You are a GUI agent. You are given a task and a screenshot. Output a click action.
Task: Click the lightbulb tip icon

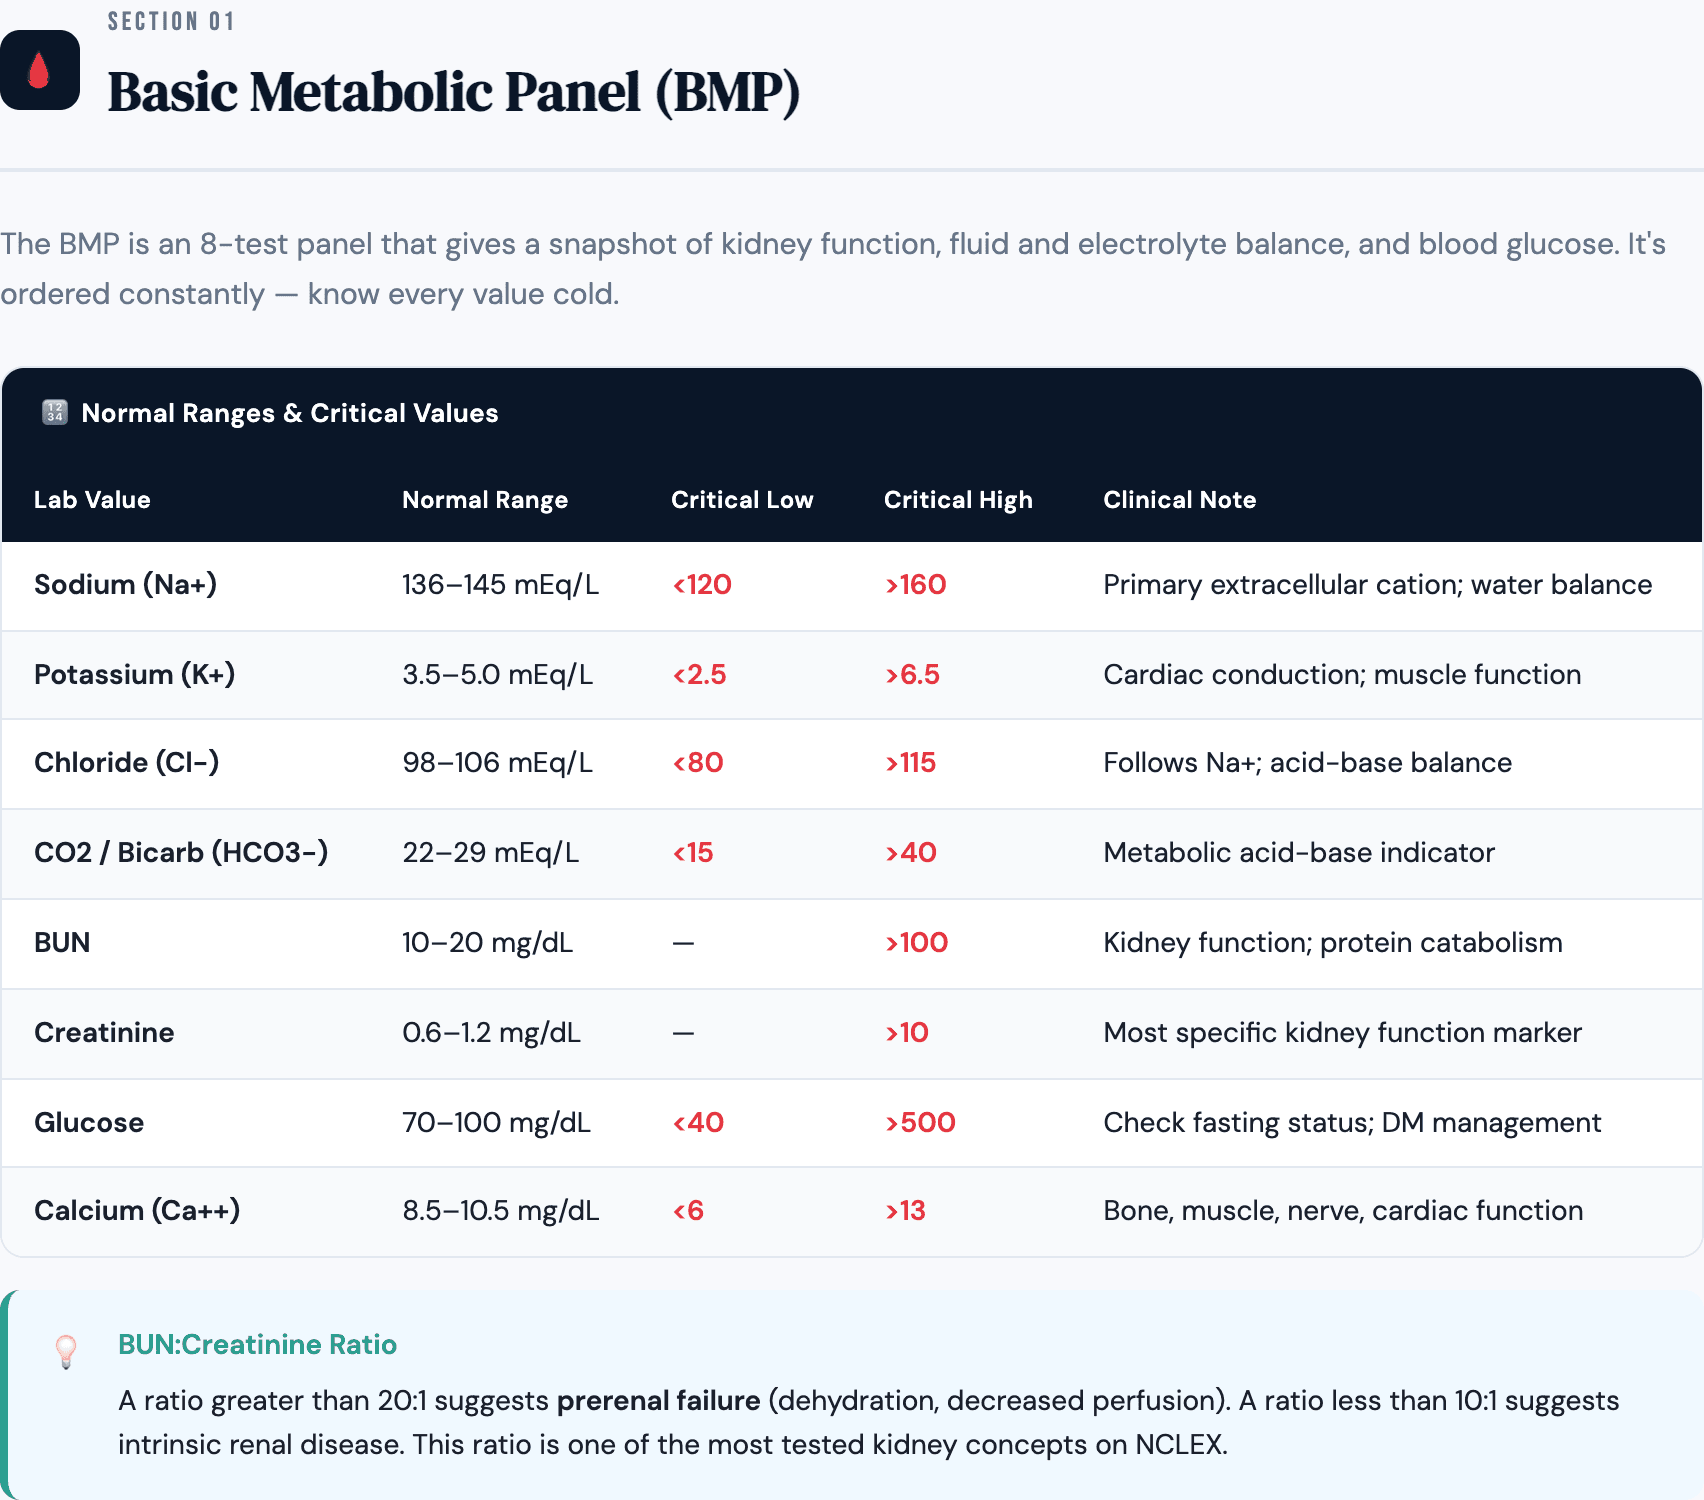66,1352
